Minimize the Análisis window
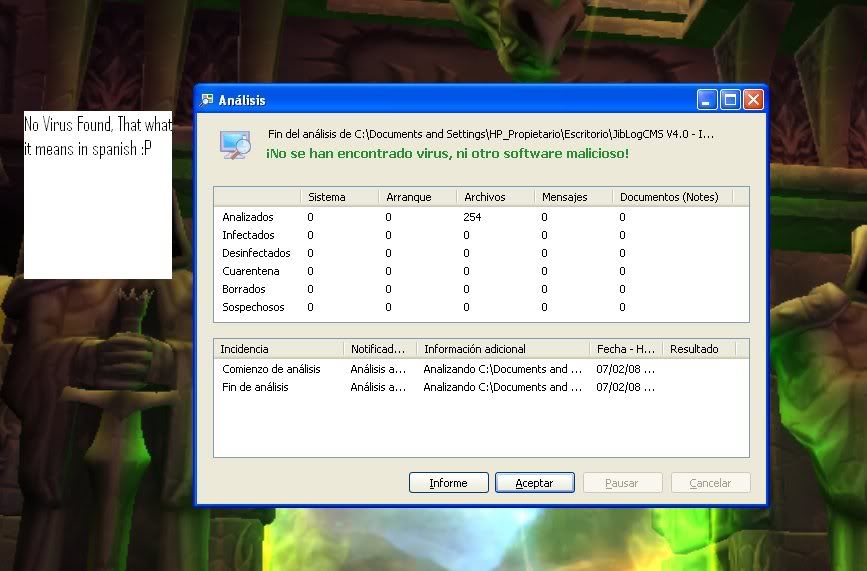The width and height of the screenshot is (867, 571). pos(708,99)
